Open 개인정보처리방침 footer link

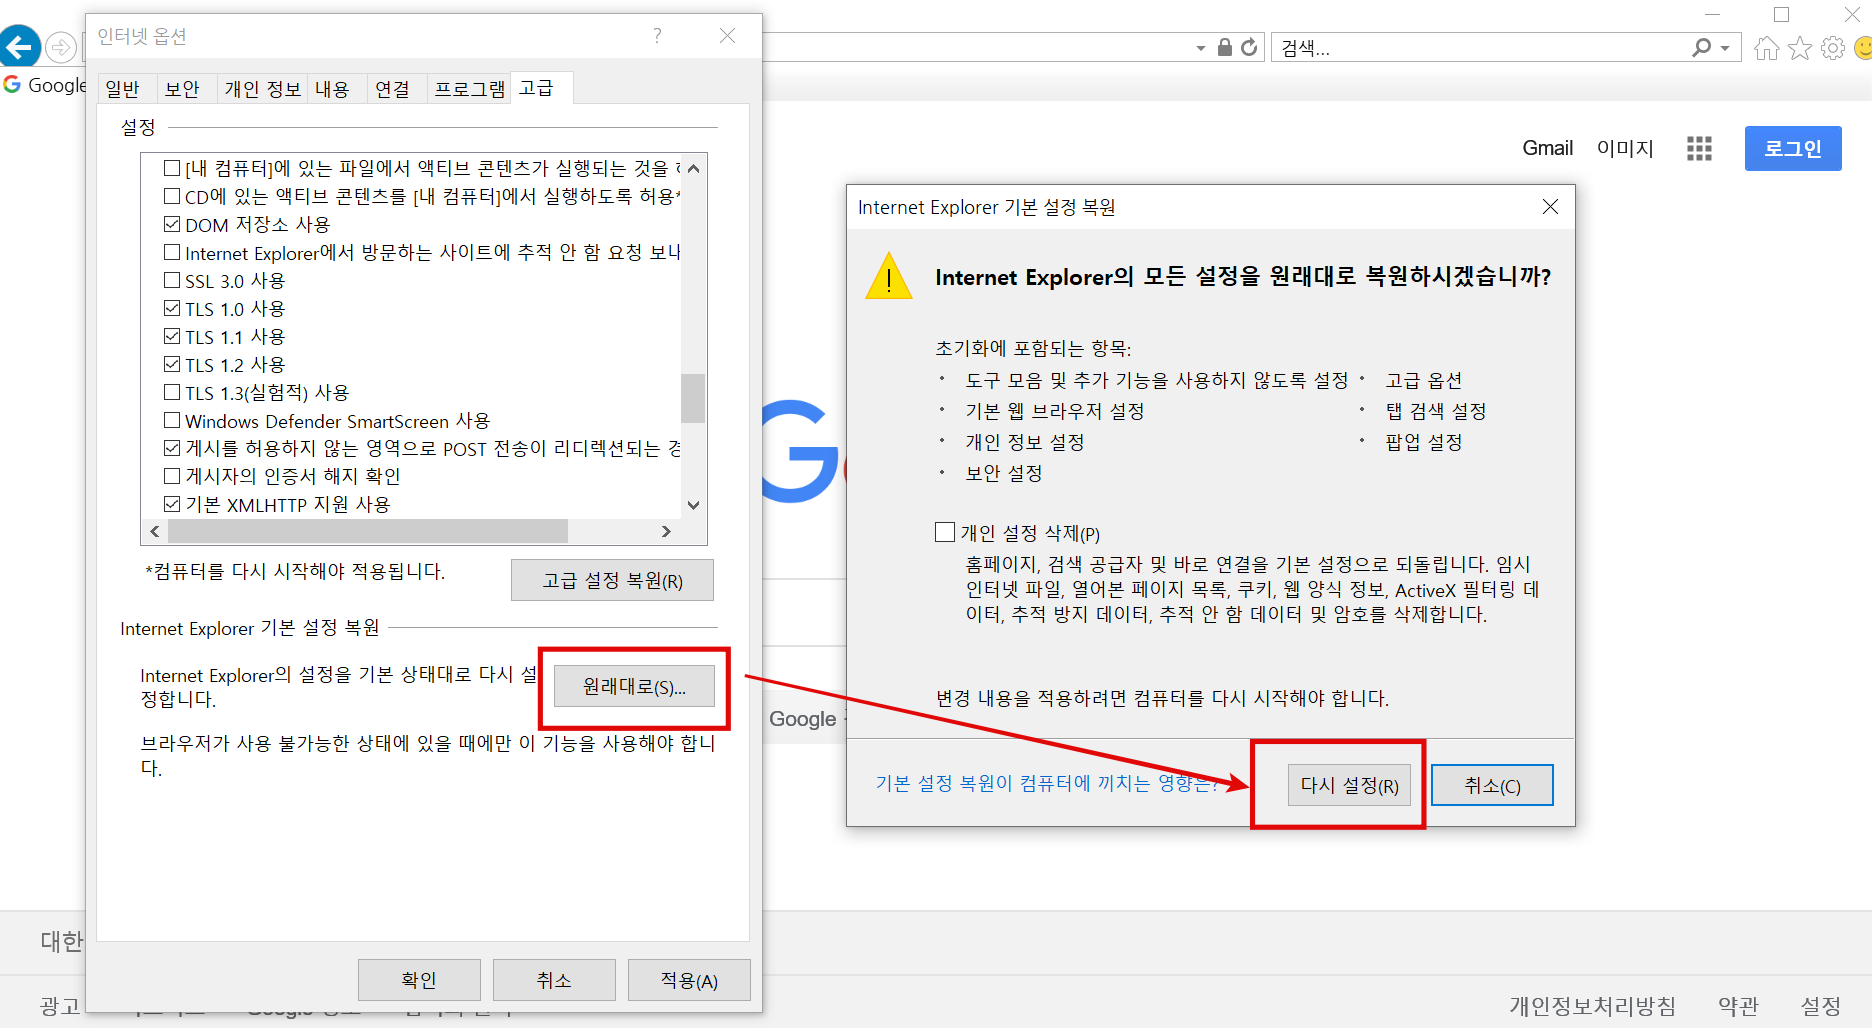pos(1592,1005)
